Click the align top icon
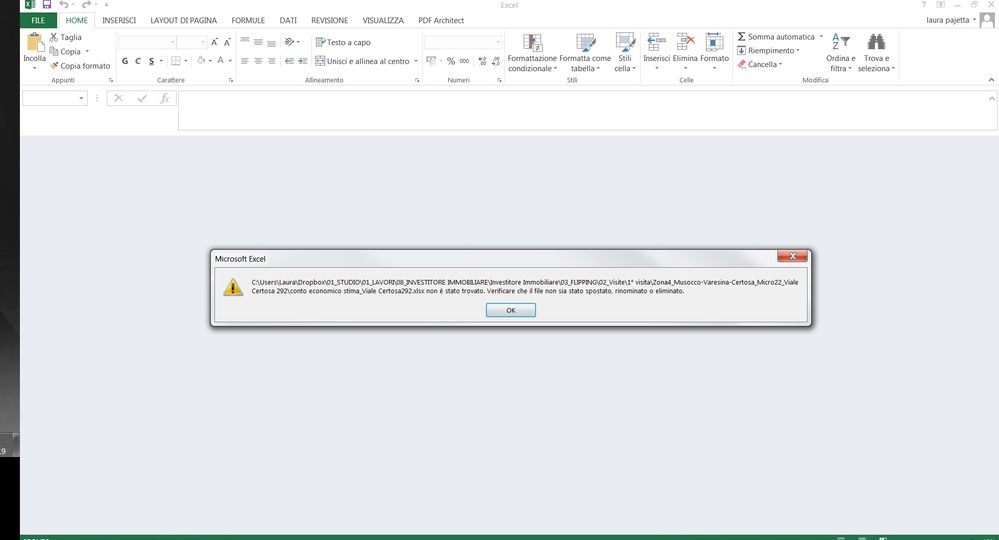Image resolution: width=999 pixels, height=540 pixels. tap(245, 42)
